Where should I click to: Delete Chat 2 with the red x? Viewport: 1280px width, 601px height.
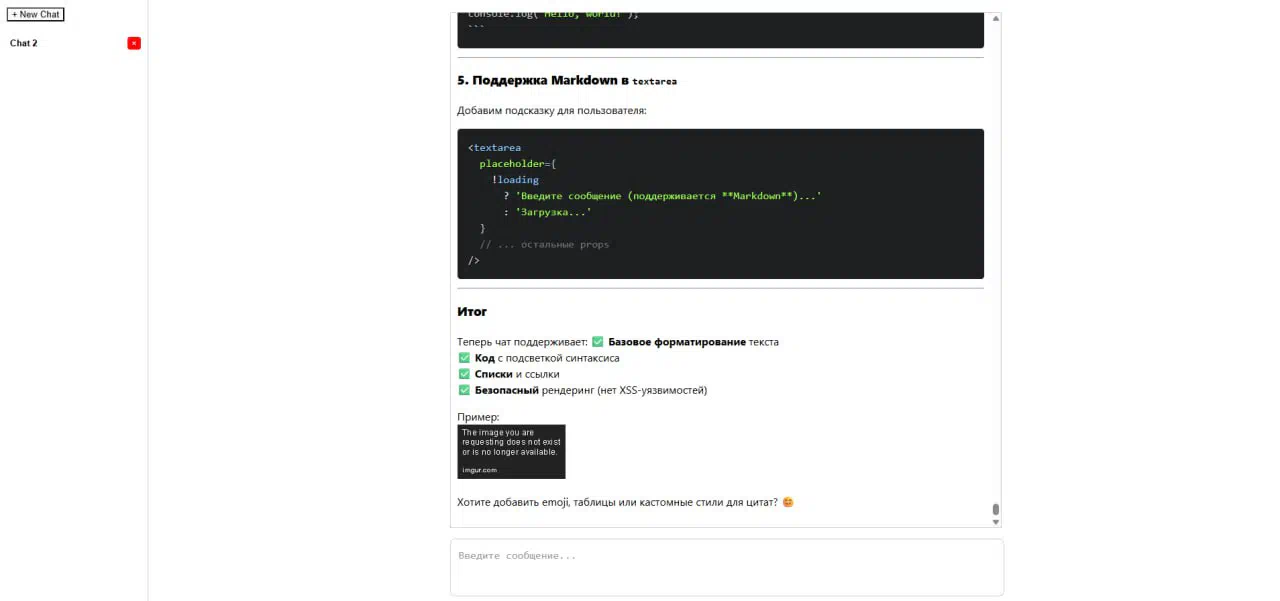pyautogui.click(x=134, y=43)
